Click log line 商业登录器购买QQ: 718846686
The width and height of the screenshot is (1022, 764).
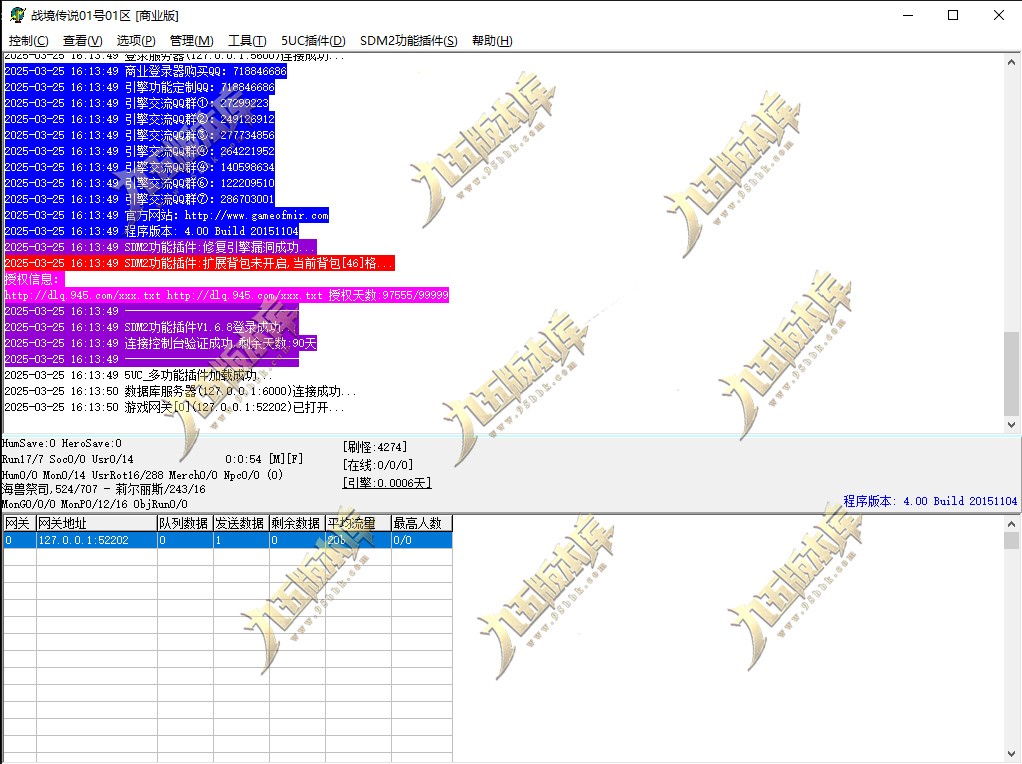tap(145, 71)
